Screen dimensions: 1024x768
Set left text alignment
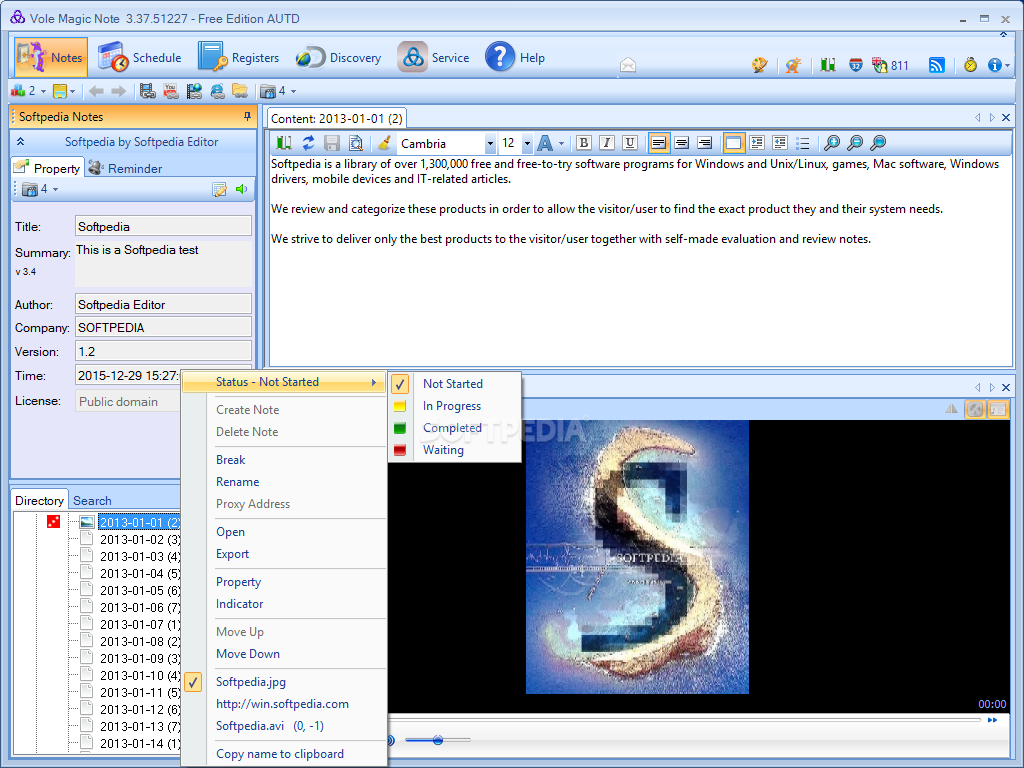tap(658, 142)
